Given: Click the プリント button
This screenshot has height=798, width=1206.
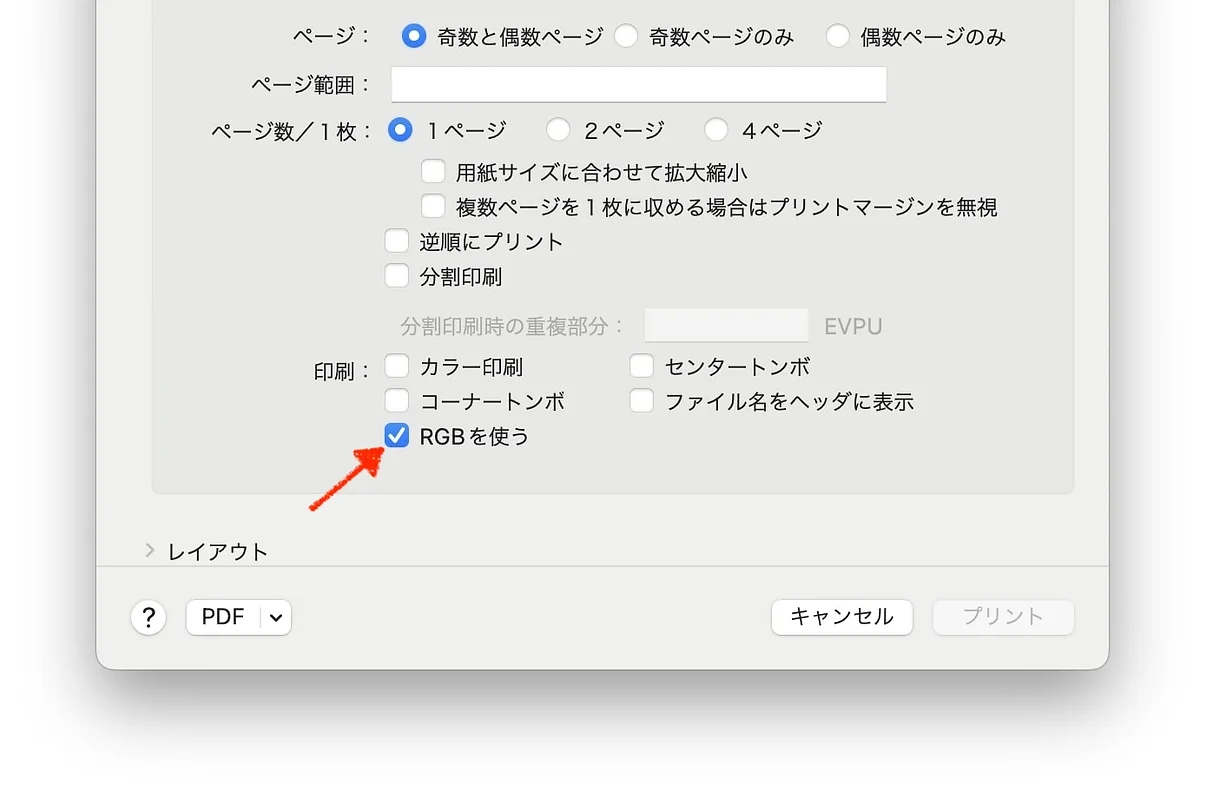Looking at the screenshot, I should pos(1003,617).
